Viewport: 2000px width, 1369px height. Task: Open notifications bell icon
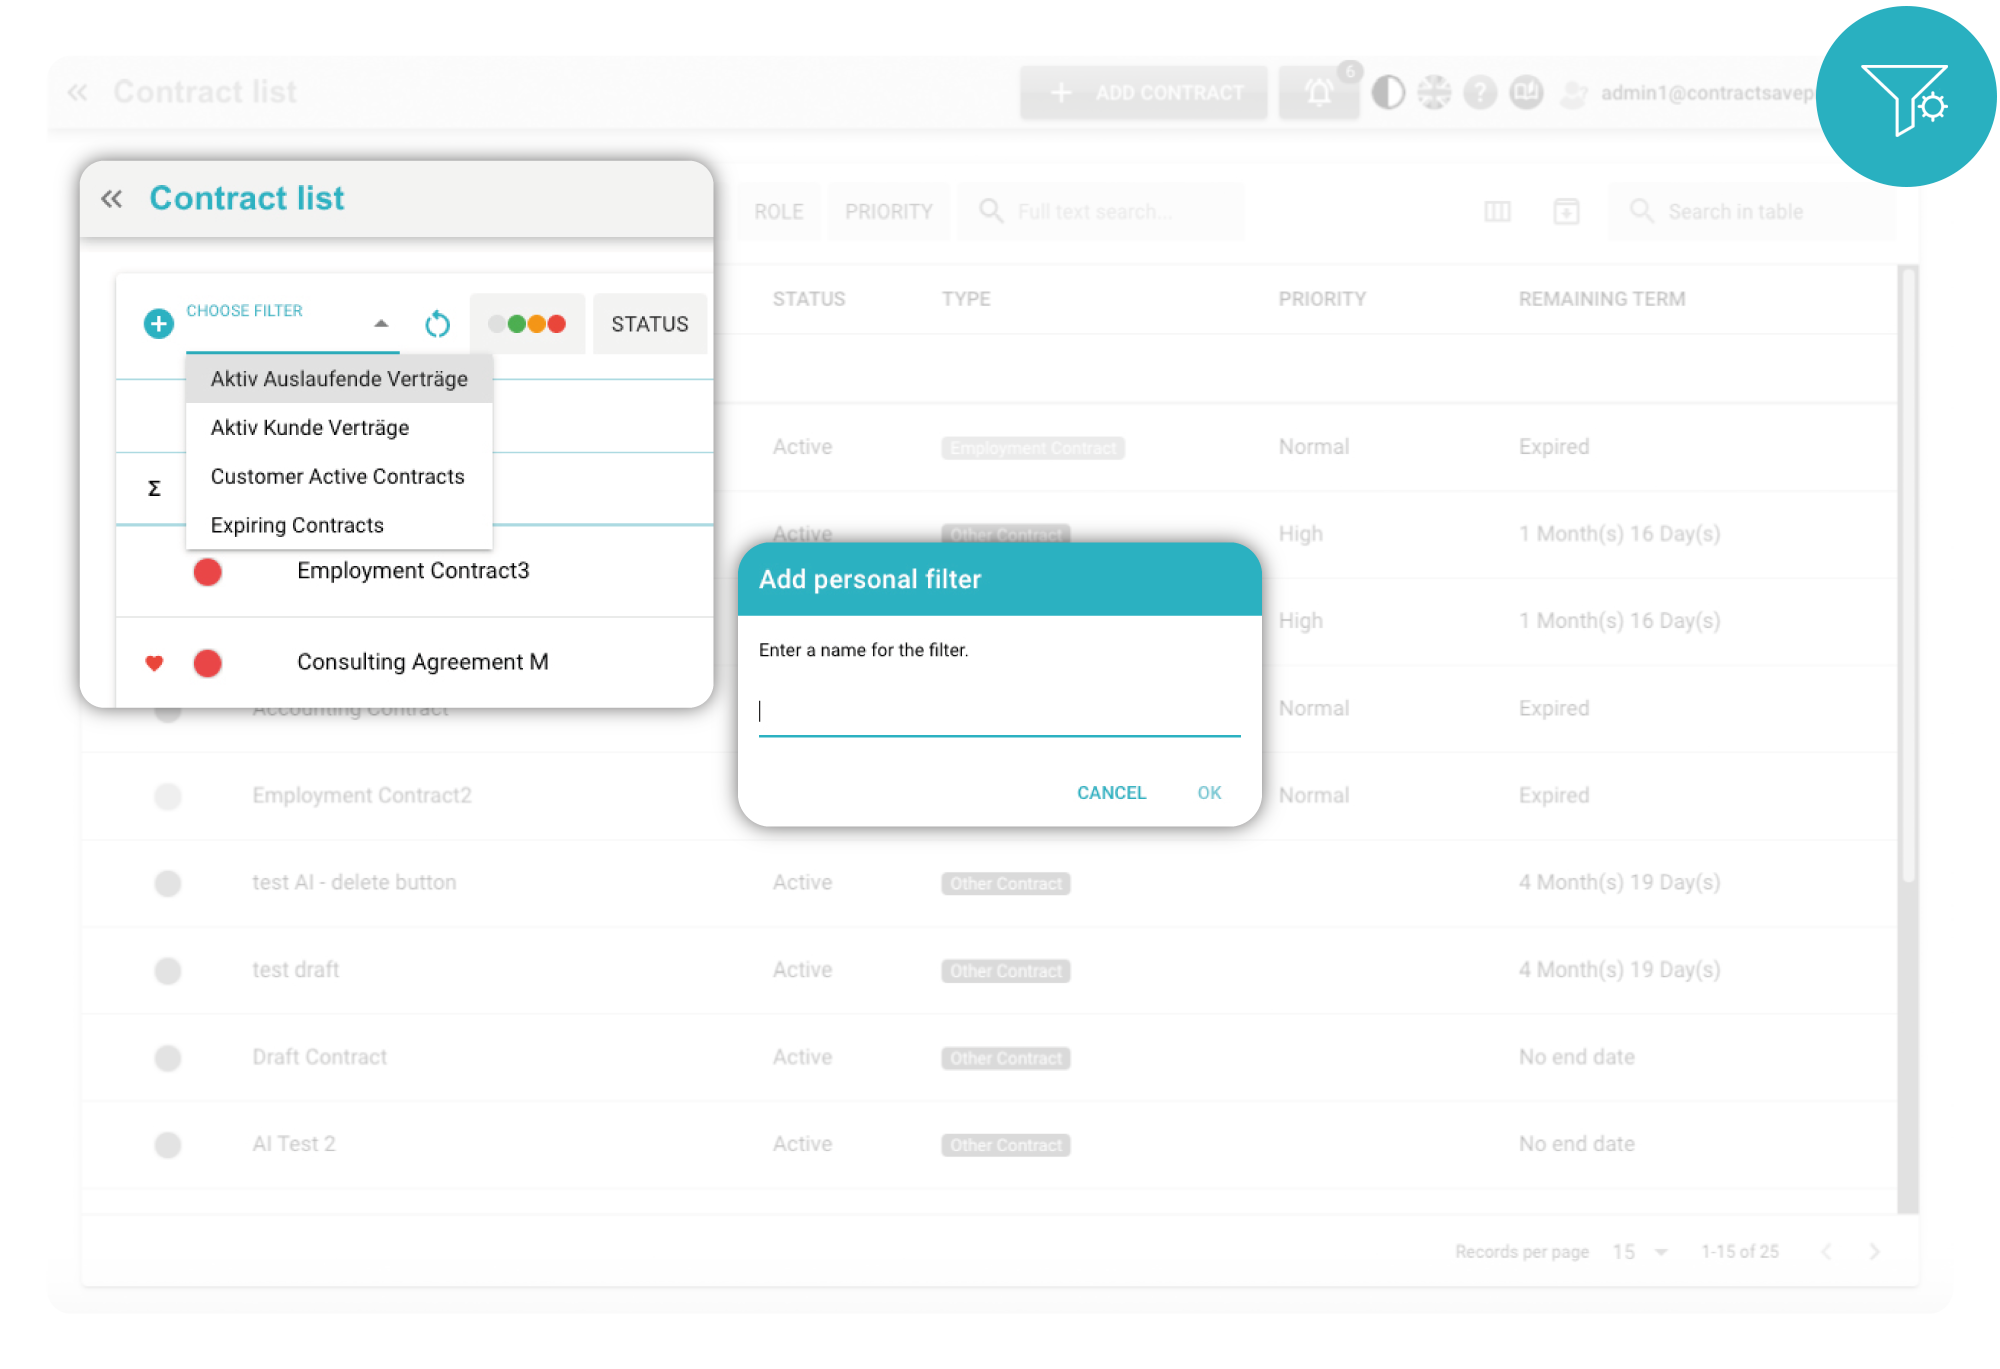[1319, 93]
